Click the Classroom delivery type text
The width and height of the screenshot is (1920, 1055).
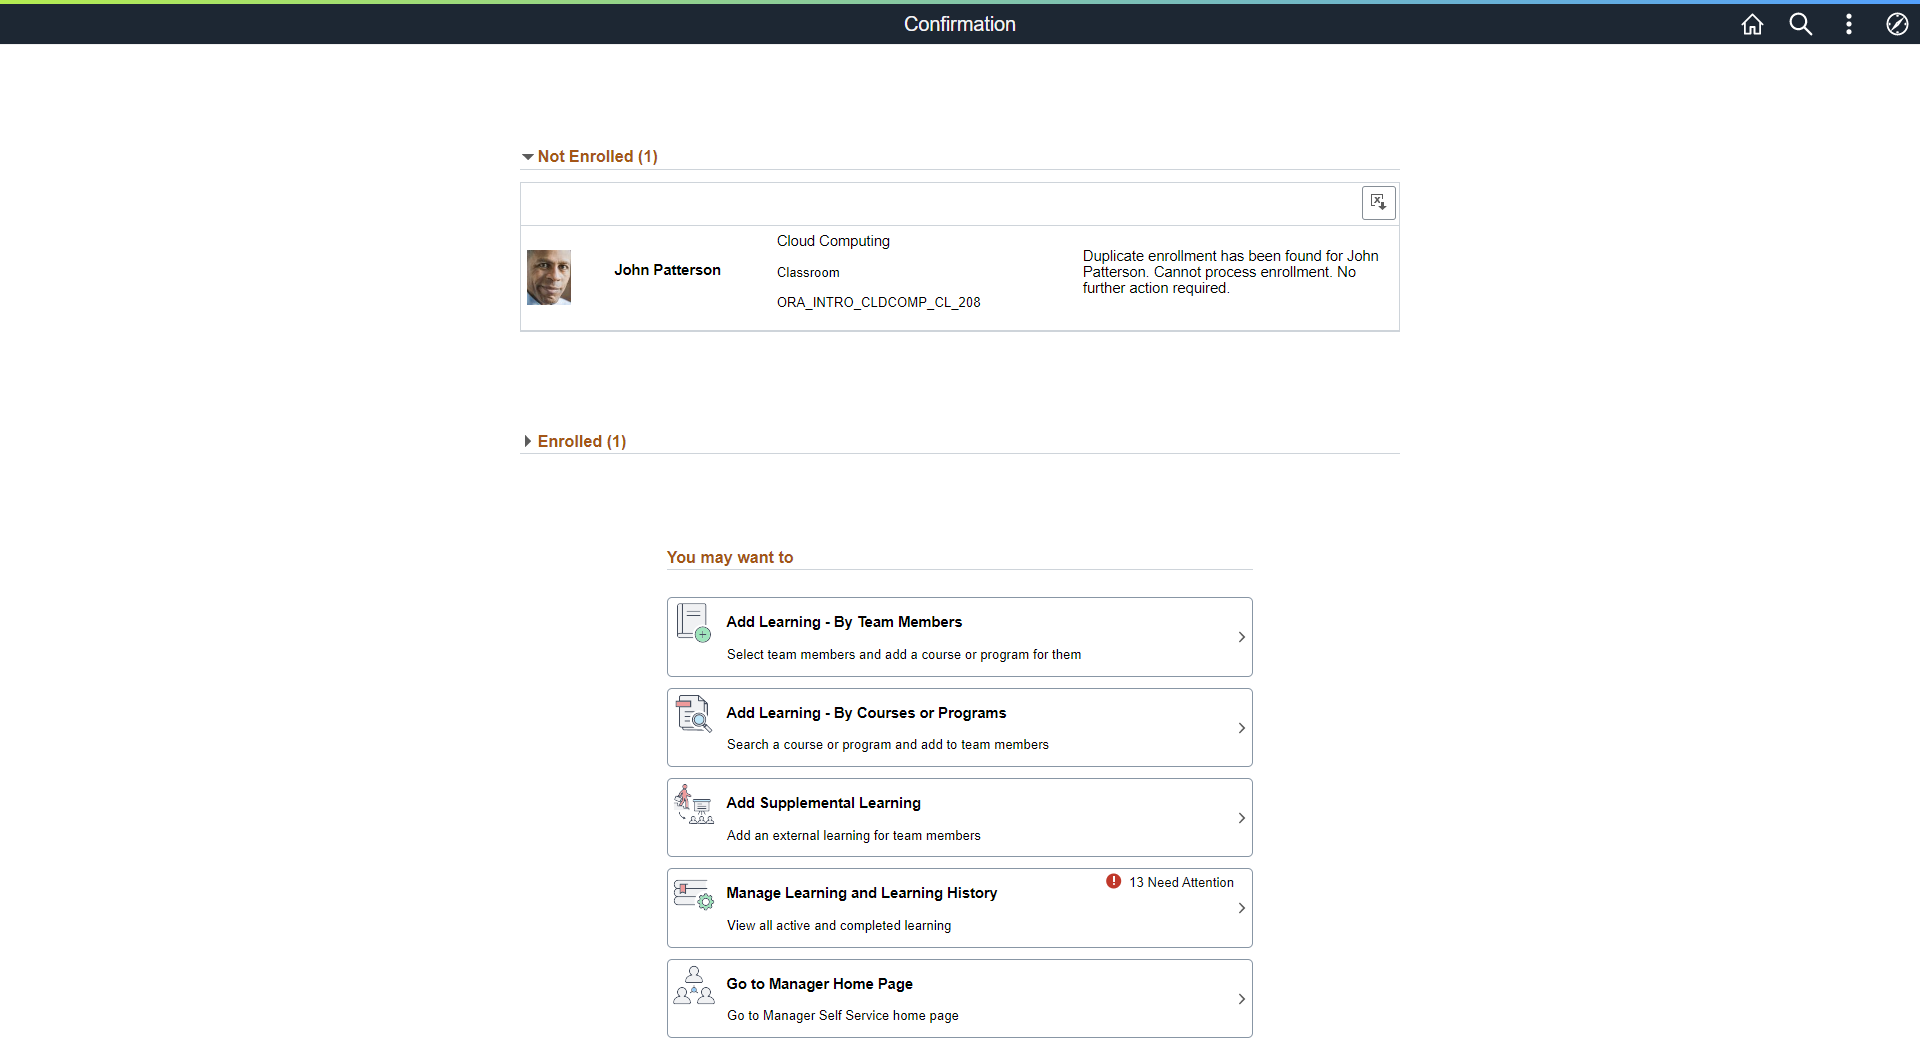pos(808,273)
